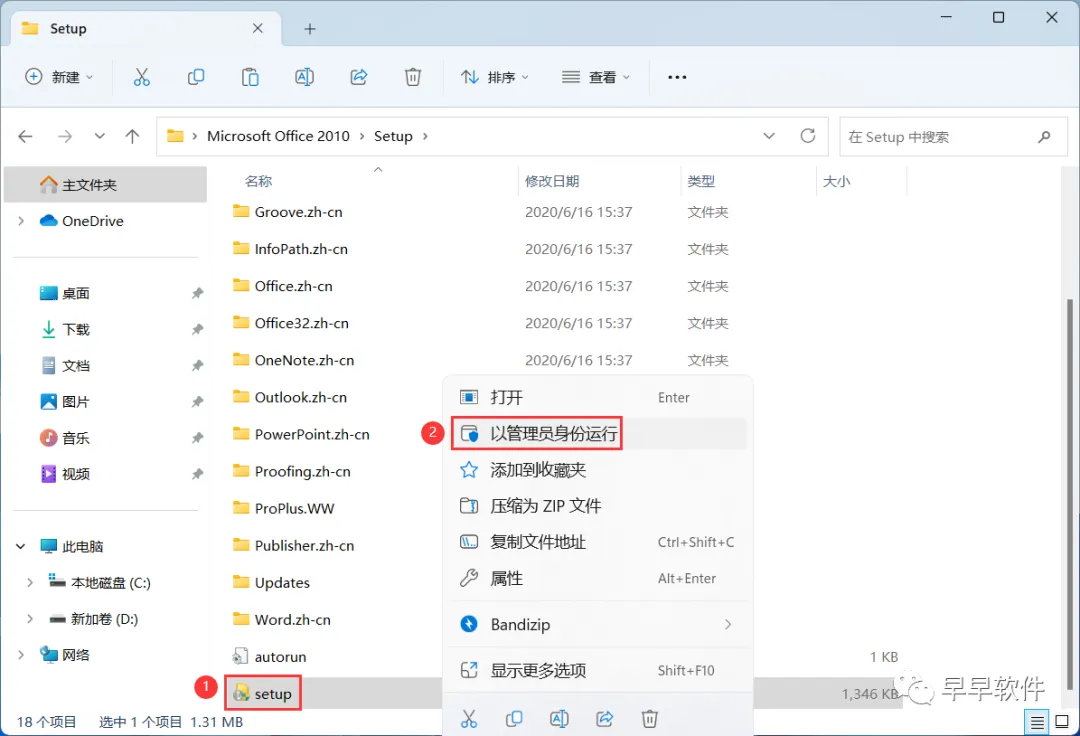Sort by Date modified (修改日期) column
1080x736 pixels.
click(552, 181)
